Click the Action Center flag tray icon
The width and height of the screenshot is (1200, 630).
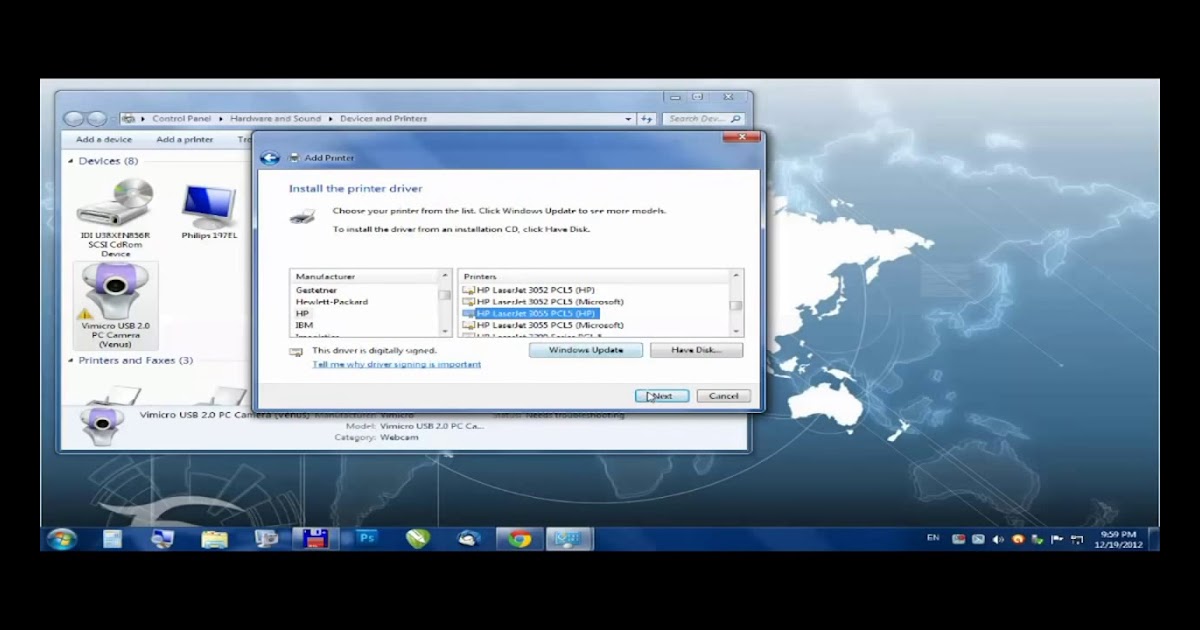click(1056, 539)
